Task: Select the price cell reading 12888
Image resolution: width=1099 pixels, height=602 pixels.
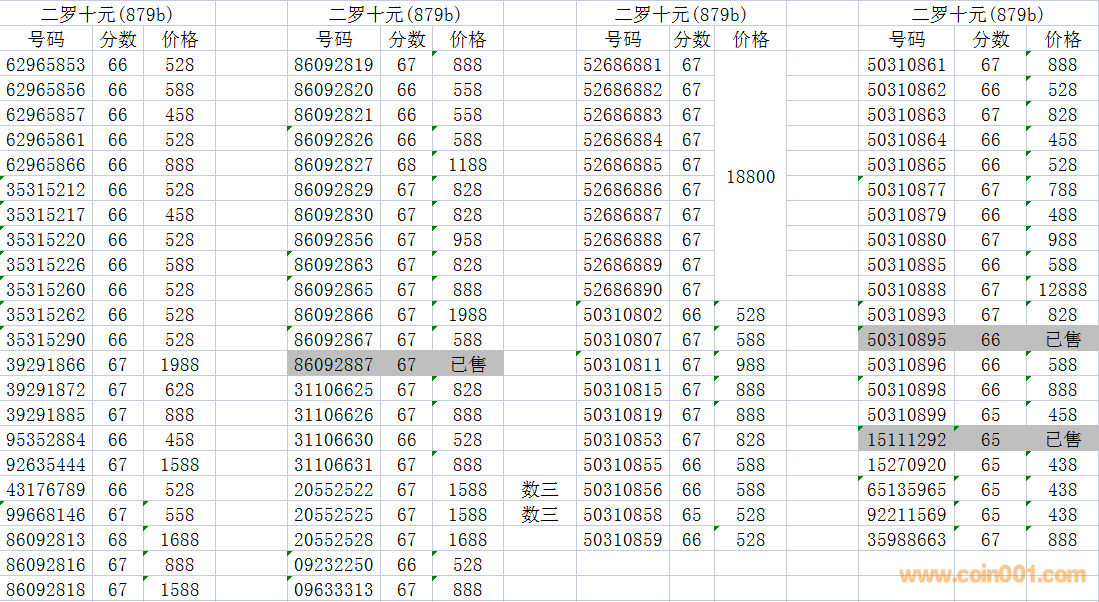Action: [x=1062, y=289]
